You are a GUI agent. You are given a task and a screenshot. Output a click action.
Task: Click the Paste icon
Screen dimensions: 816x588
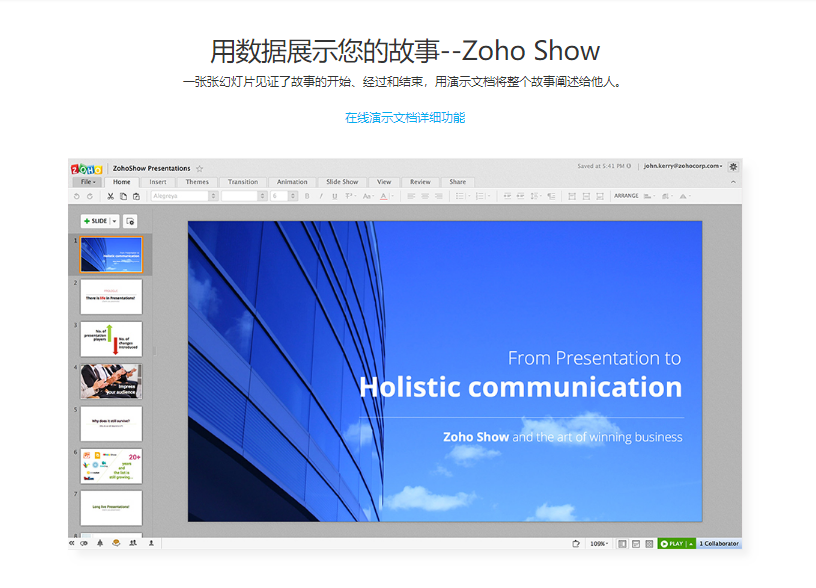136,196
